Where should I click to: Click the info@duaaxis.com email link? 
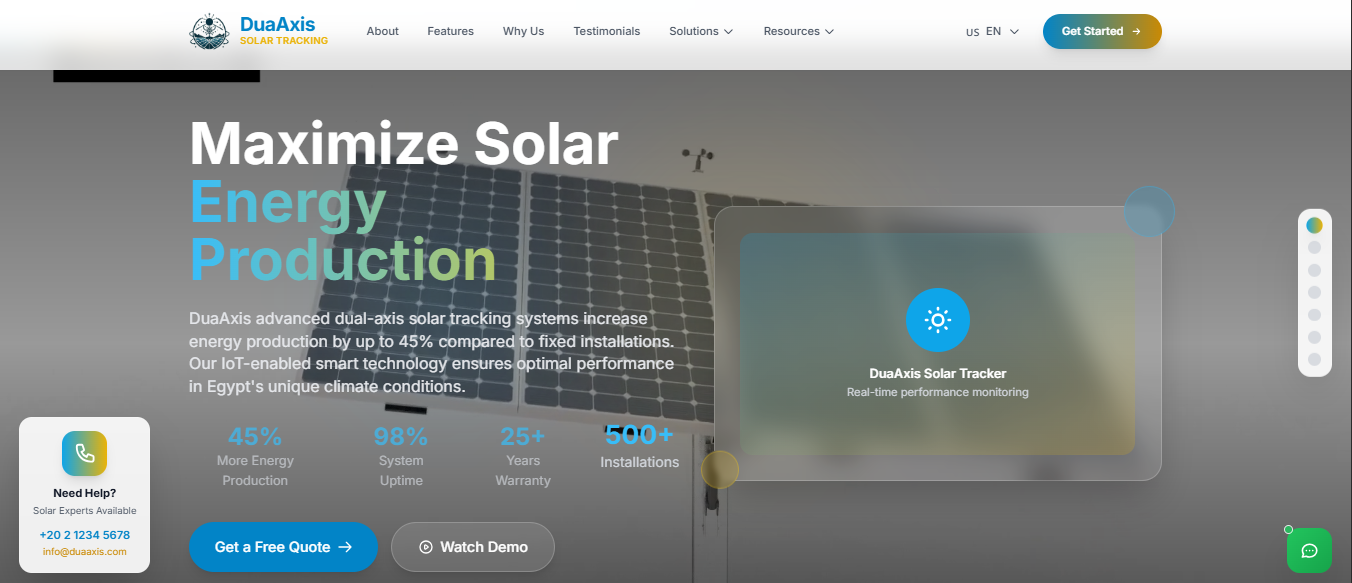tap(85, 552)
